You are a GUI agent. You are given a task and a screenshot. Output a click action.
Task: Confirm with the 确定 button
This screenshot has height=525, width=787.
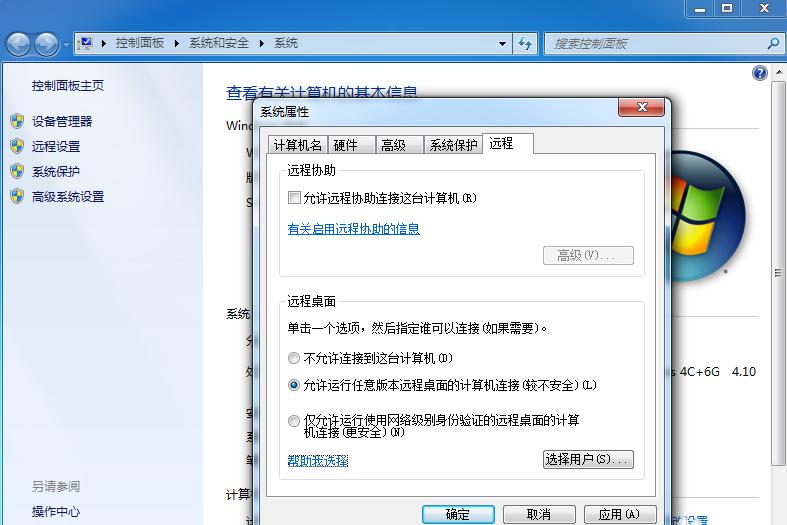click(x=458, y=514)
